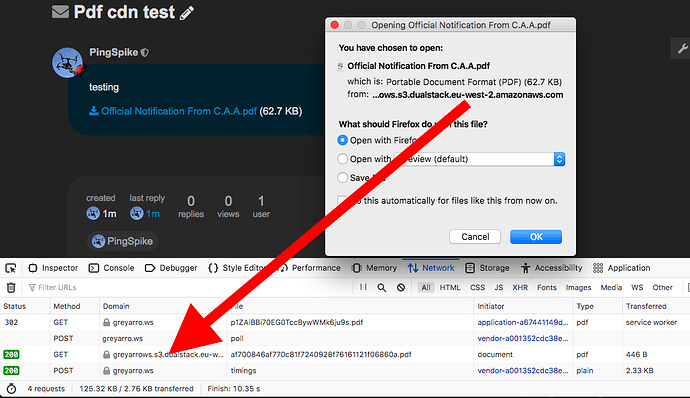Toggle the Fonts filter
Screen dimensions: 690x398
[547, 287]
